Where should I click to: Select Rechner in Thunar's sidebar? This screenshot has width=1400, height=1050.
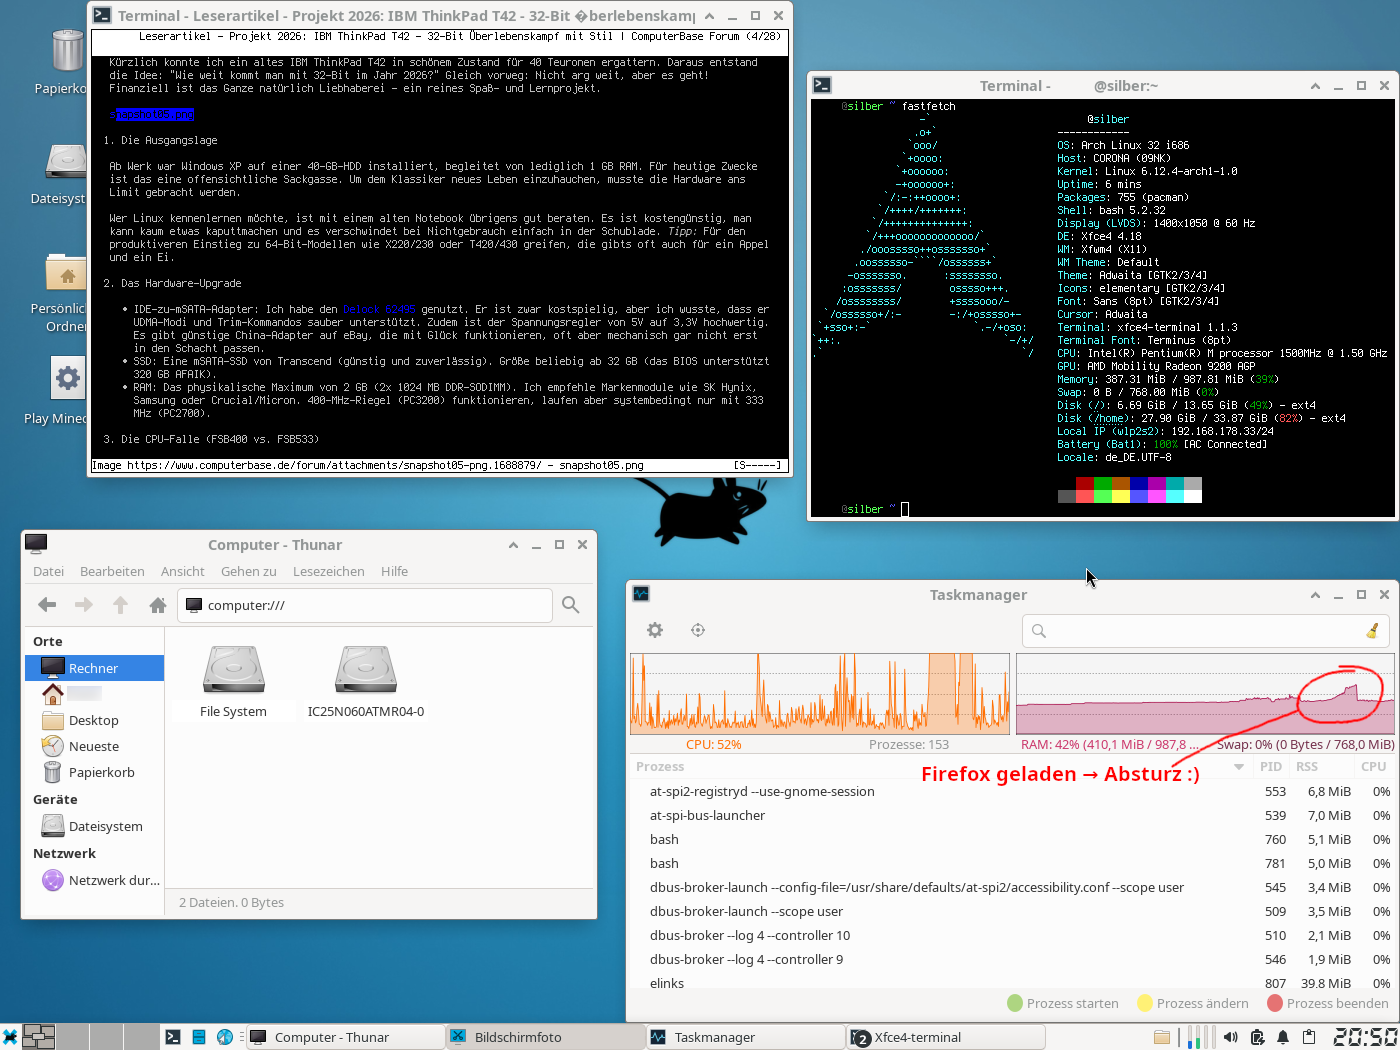point(94,668)
